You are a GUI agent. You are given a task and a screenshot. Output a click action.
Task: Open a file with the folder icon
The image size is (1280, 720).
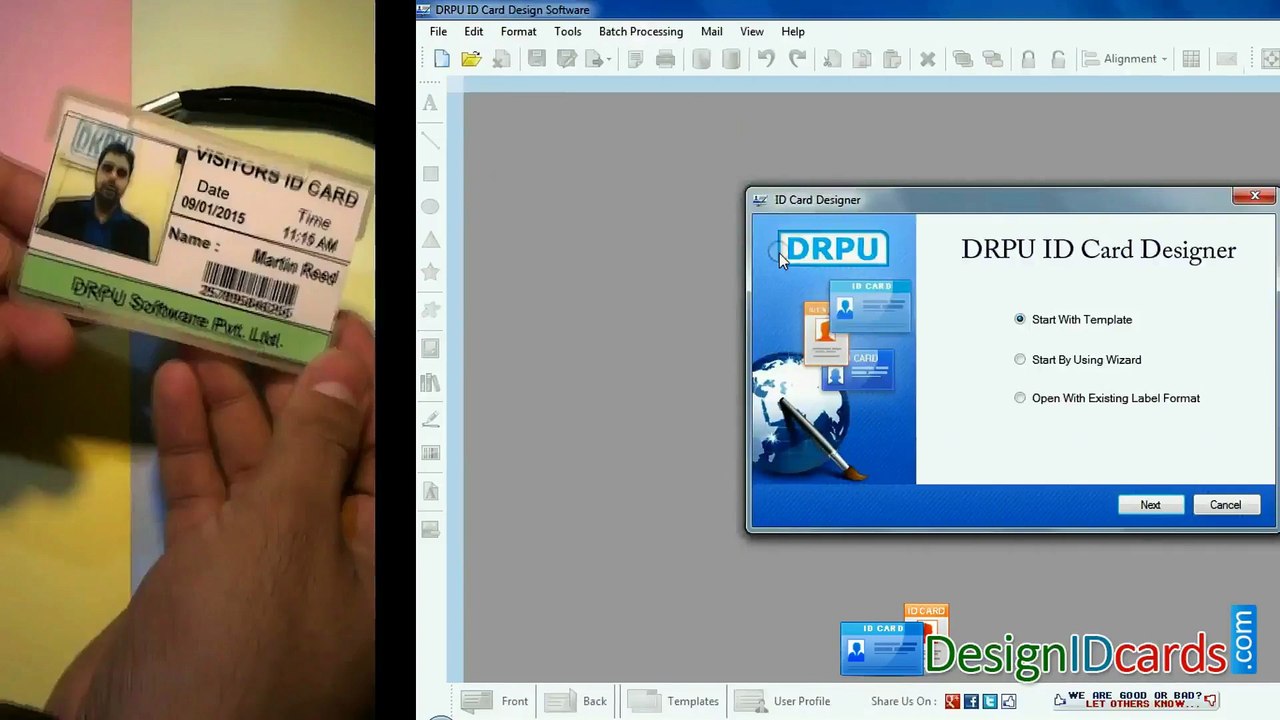[x=472, y=59]
